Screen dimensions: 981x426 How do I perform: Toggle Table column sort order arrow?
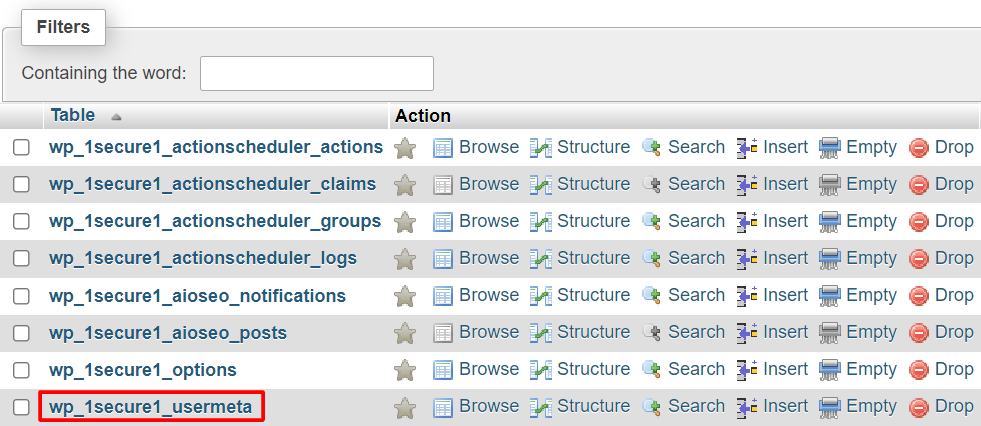[x=116, y=117]
